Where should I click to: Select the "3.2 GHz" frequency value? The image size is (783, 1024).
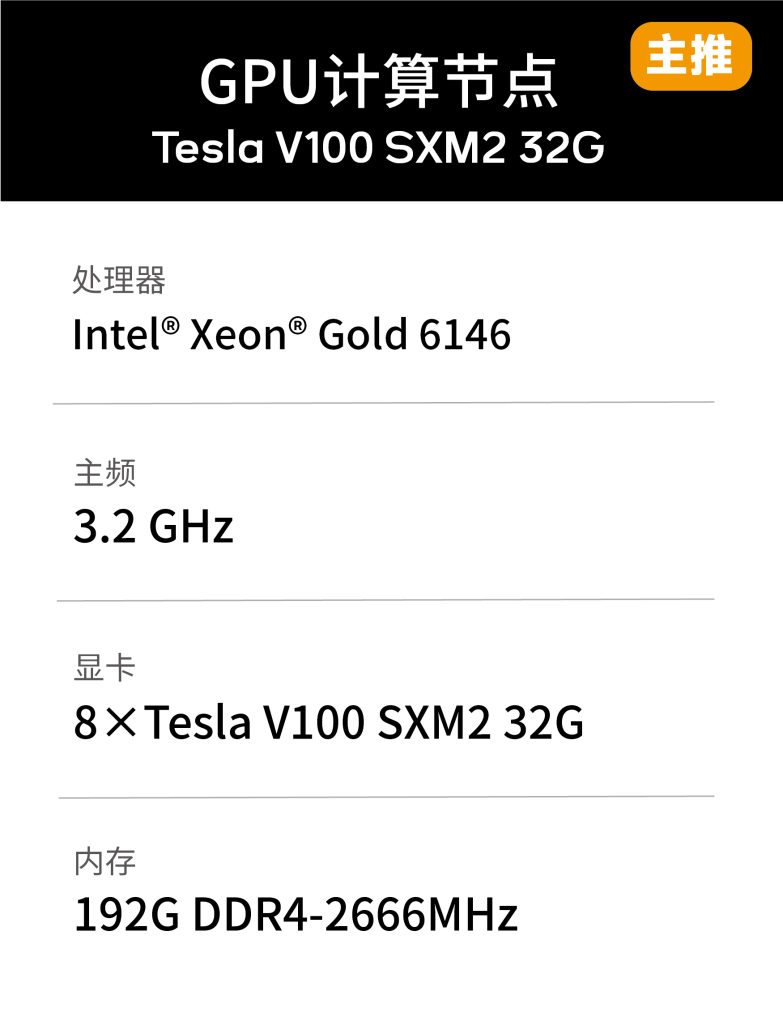pyautogui.click(x=153, y=527)
